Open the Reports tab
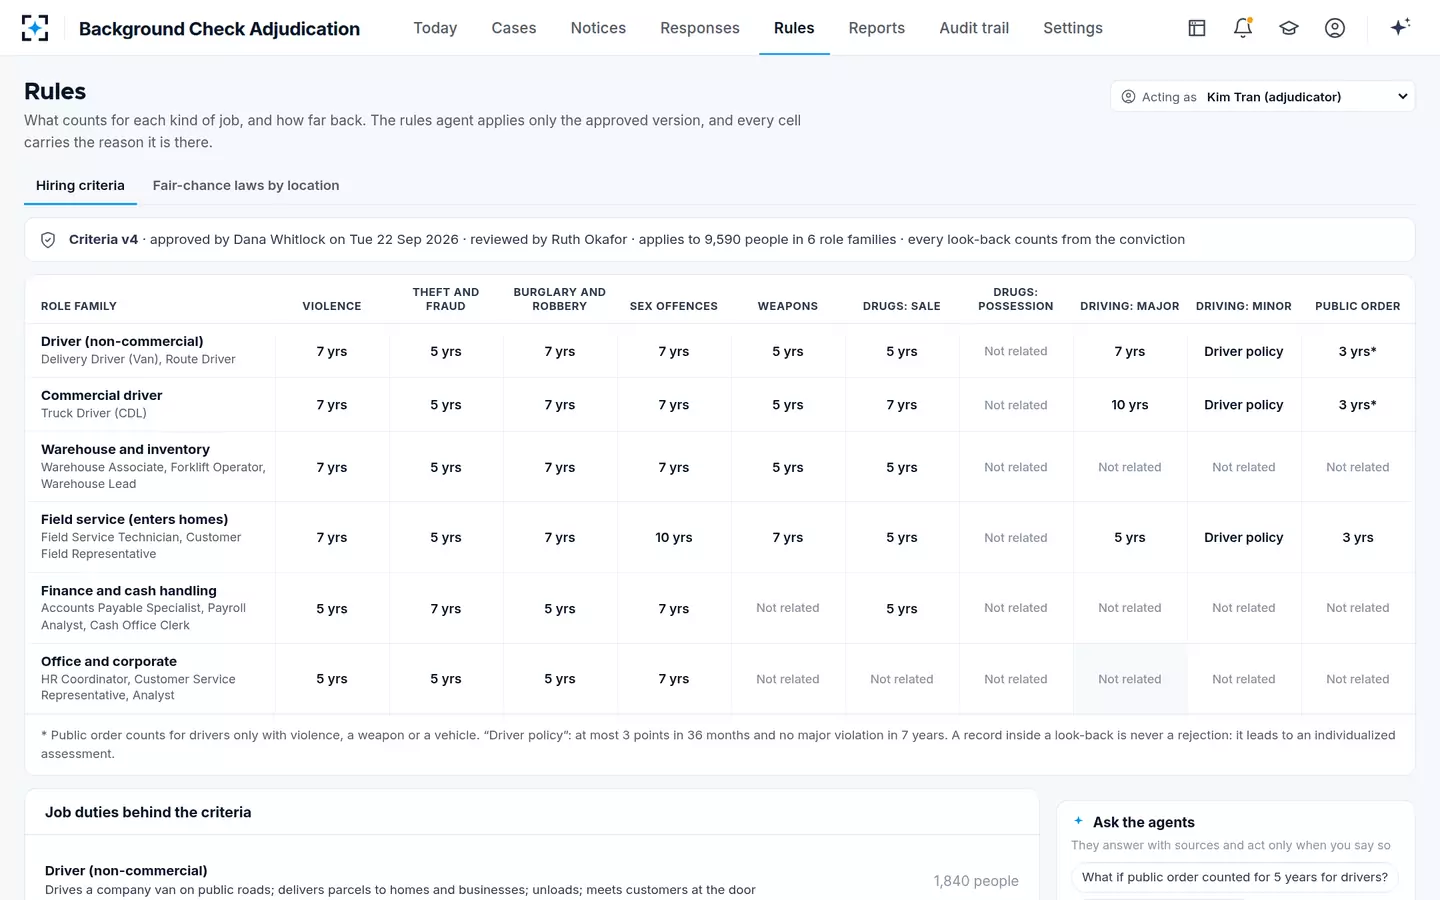Viewport: 1440px width, 900px height. 877,28
